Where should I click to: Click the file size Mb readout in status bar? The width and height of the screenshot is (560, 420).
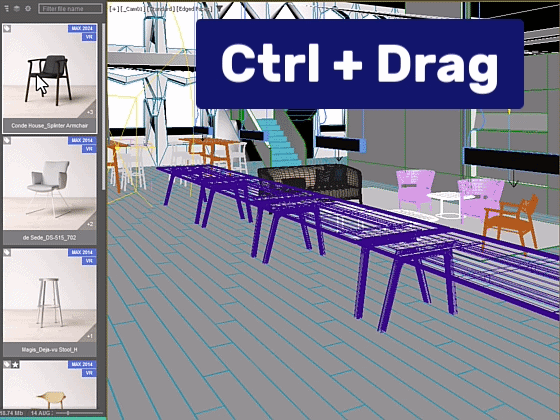(12, 413)
